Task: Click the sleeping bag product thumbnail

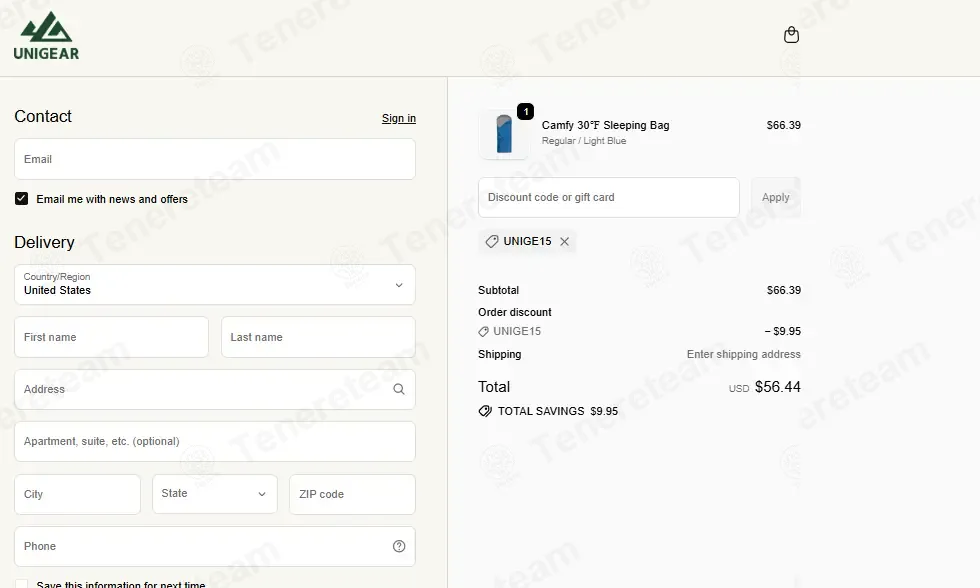Action: coord(504,134)
